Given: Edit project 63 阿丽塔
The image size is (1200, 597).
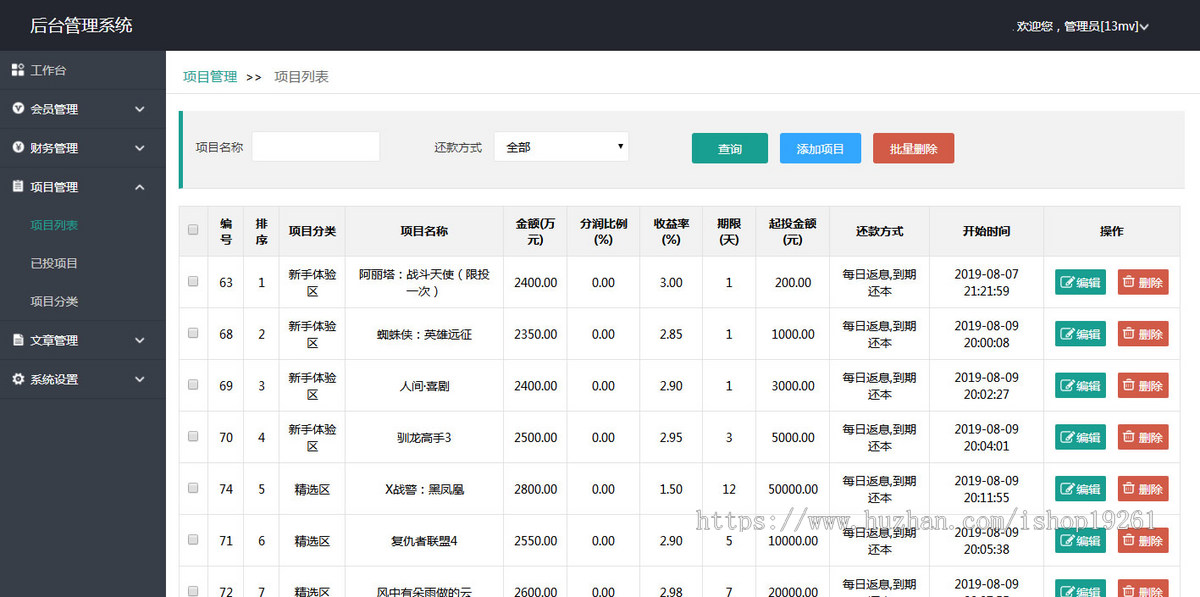Looking at the screenshot, I should pos(1080,282).
